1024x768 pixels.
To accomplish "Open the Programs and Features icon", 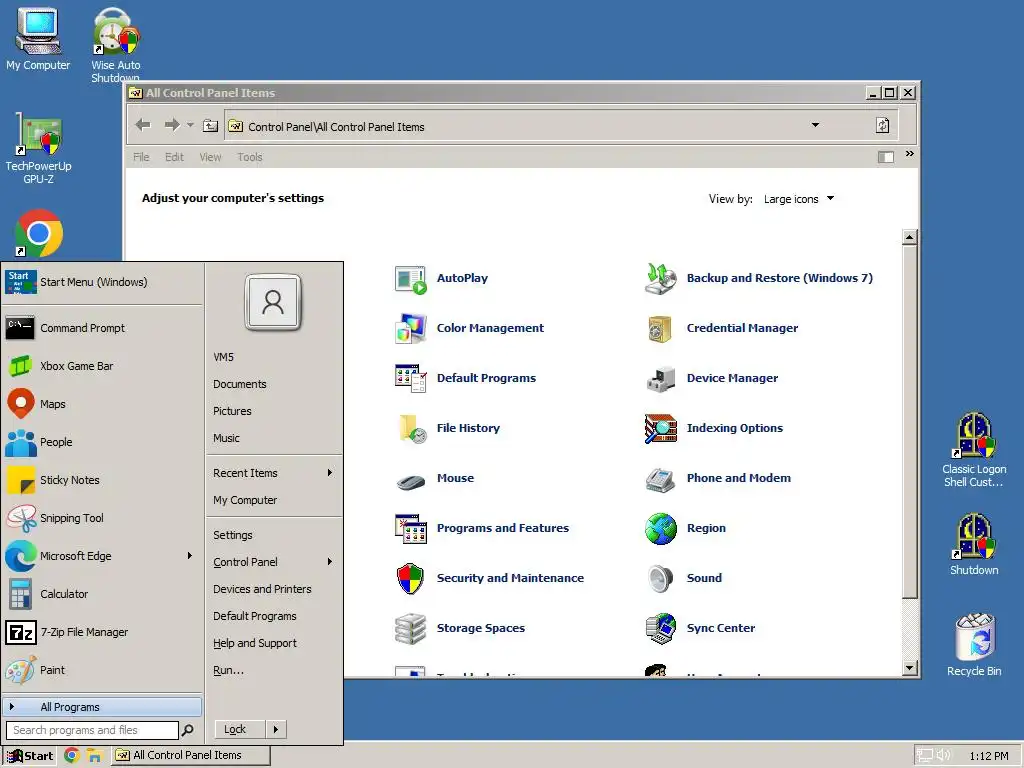I will [x=411, y=528].
